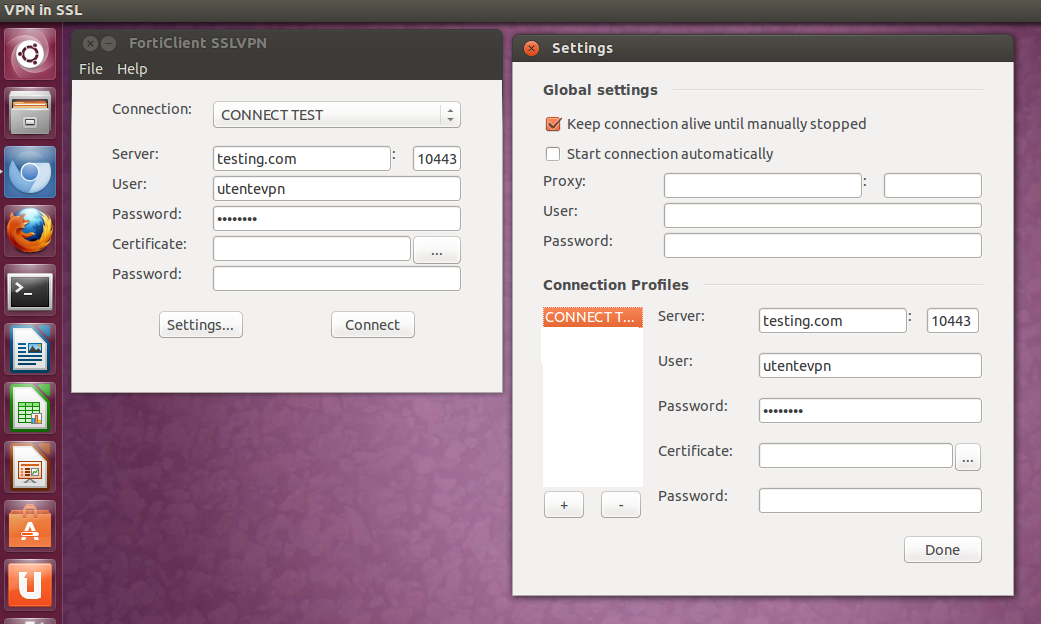Click the Proxy address input field
The width and height of the screenshot is (1041, 624).
(x=762, y=185)
